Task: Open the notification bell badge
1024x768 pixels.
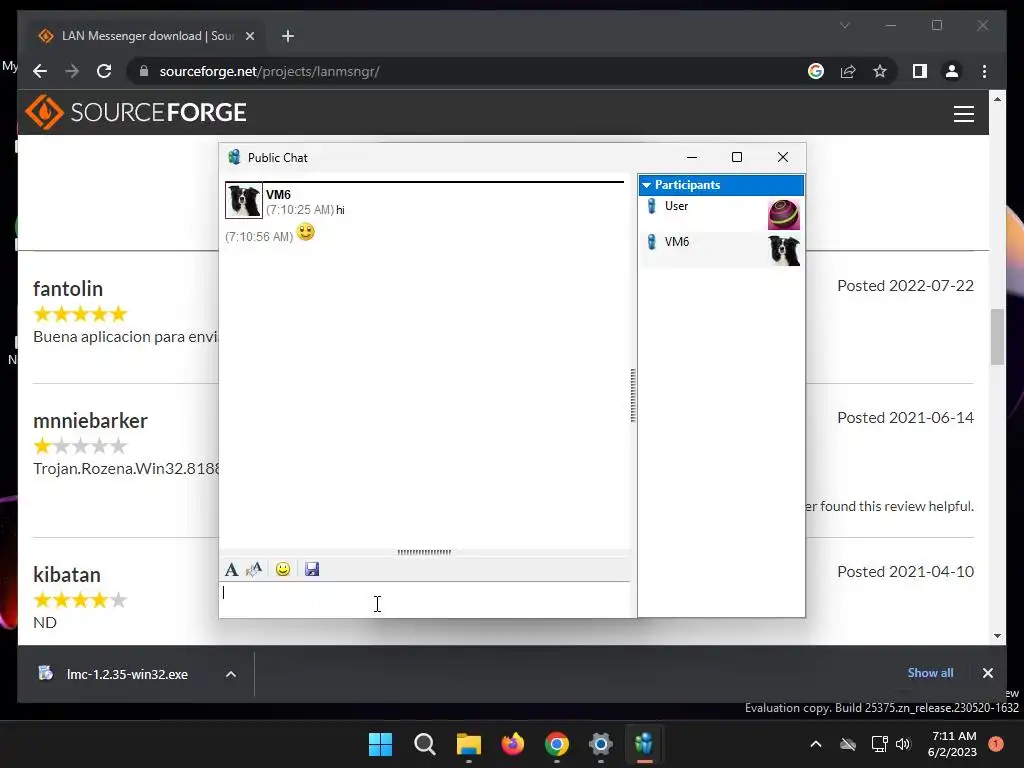Action: coord(995,744)
